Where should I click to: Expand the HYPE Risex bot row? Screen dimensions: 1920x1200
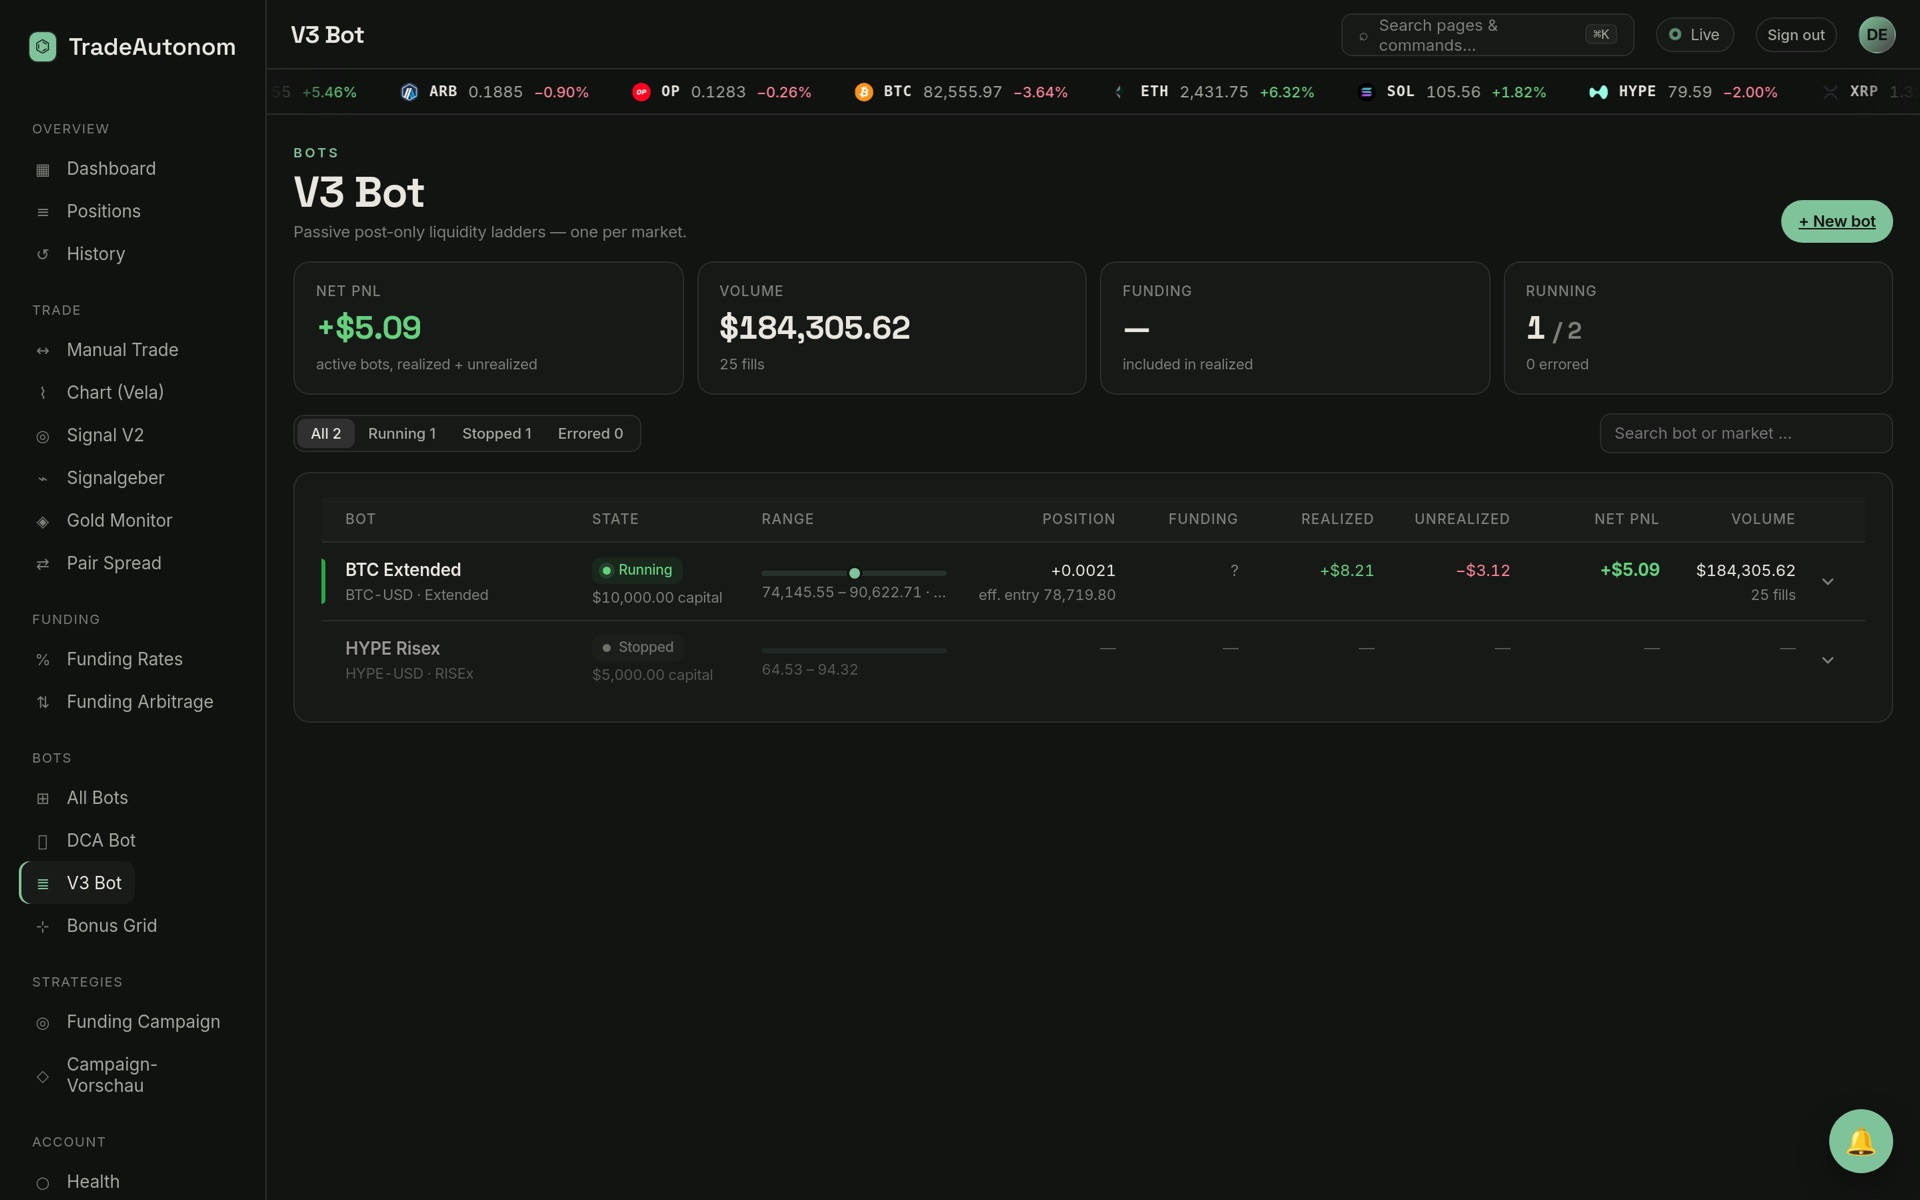pos(1827,660)
